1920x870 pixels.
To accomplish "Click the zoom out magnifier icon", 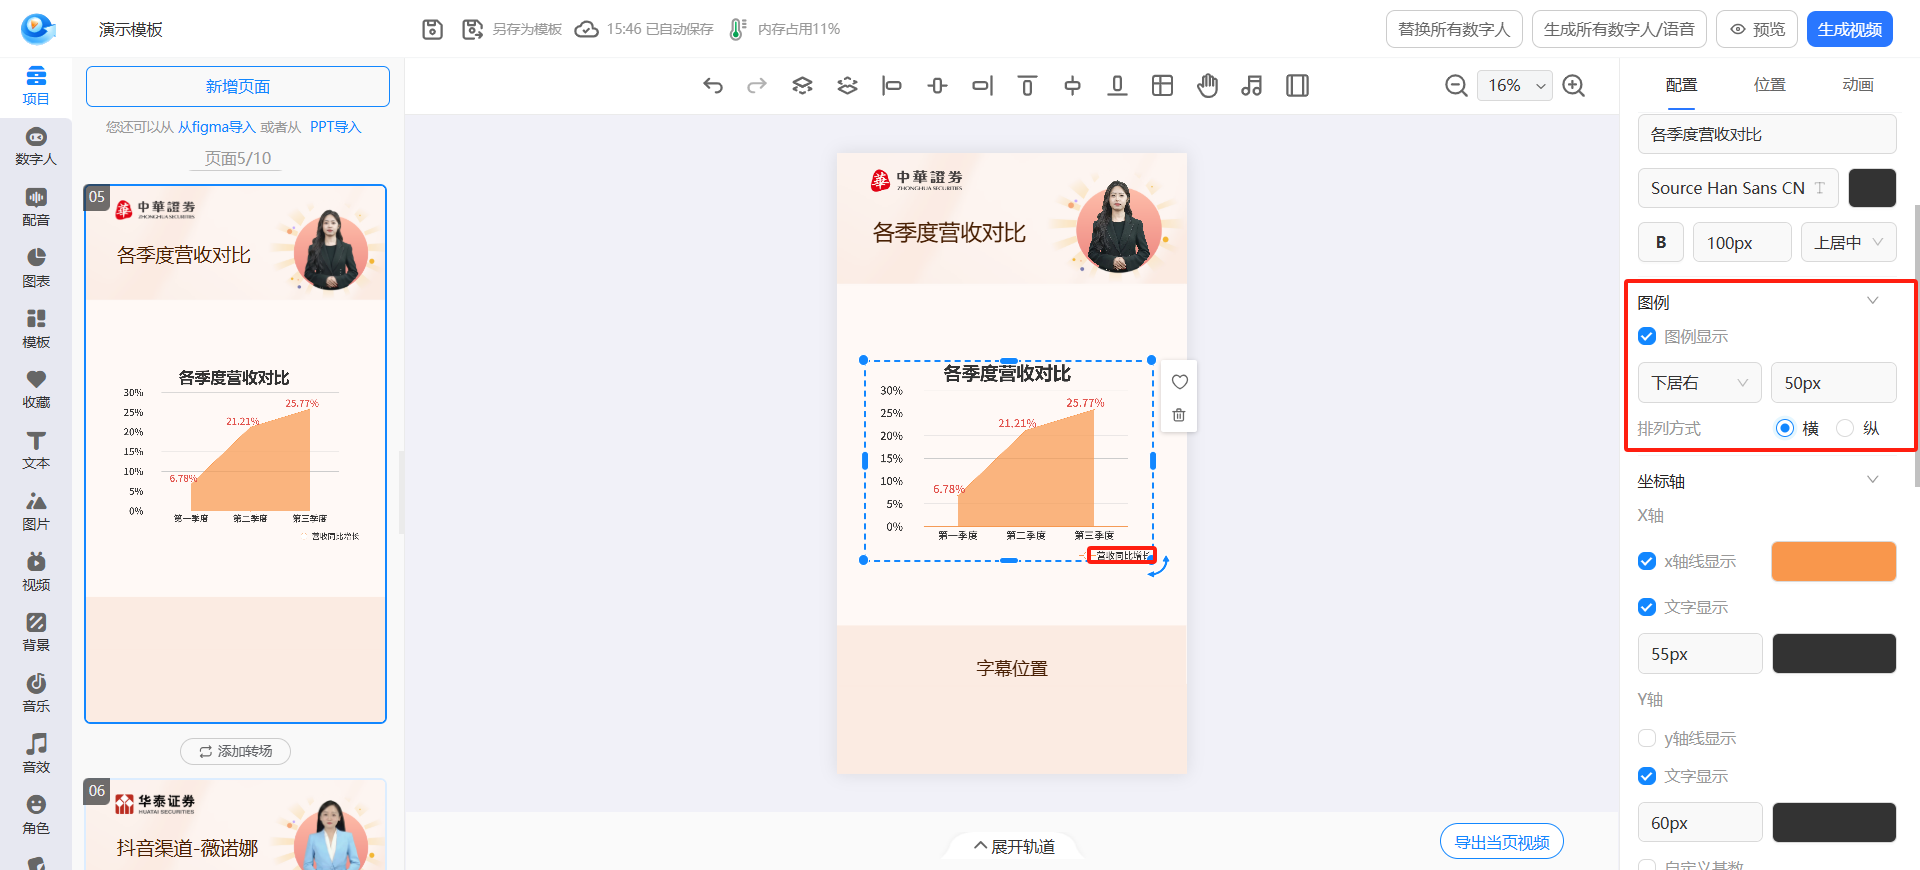I will 1456,86.
